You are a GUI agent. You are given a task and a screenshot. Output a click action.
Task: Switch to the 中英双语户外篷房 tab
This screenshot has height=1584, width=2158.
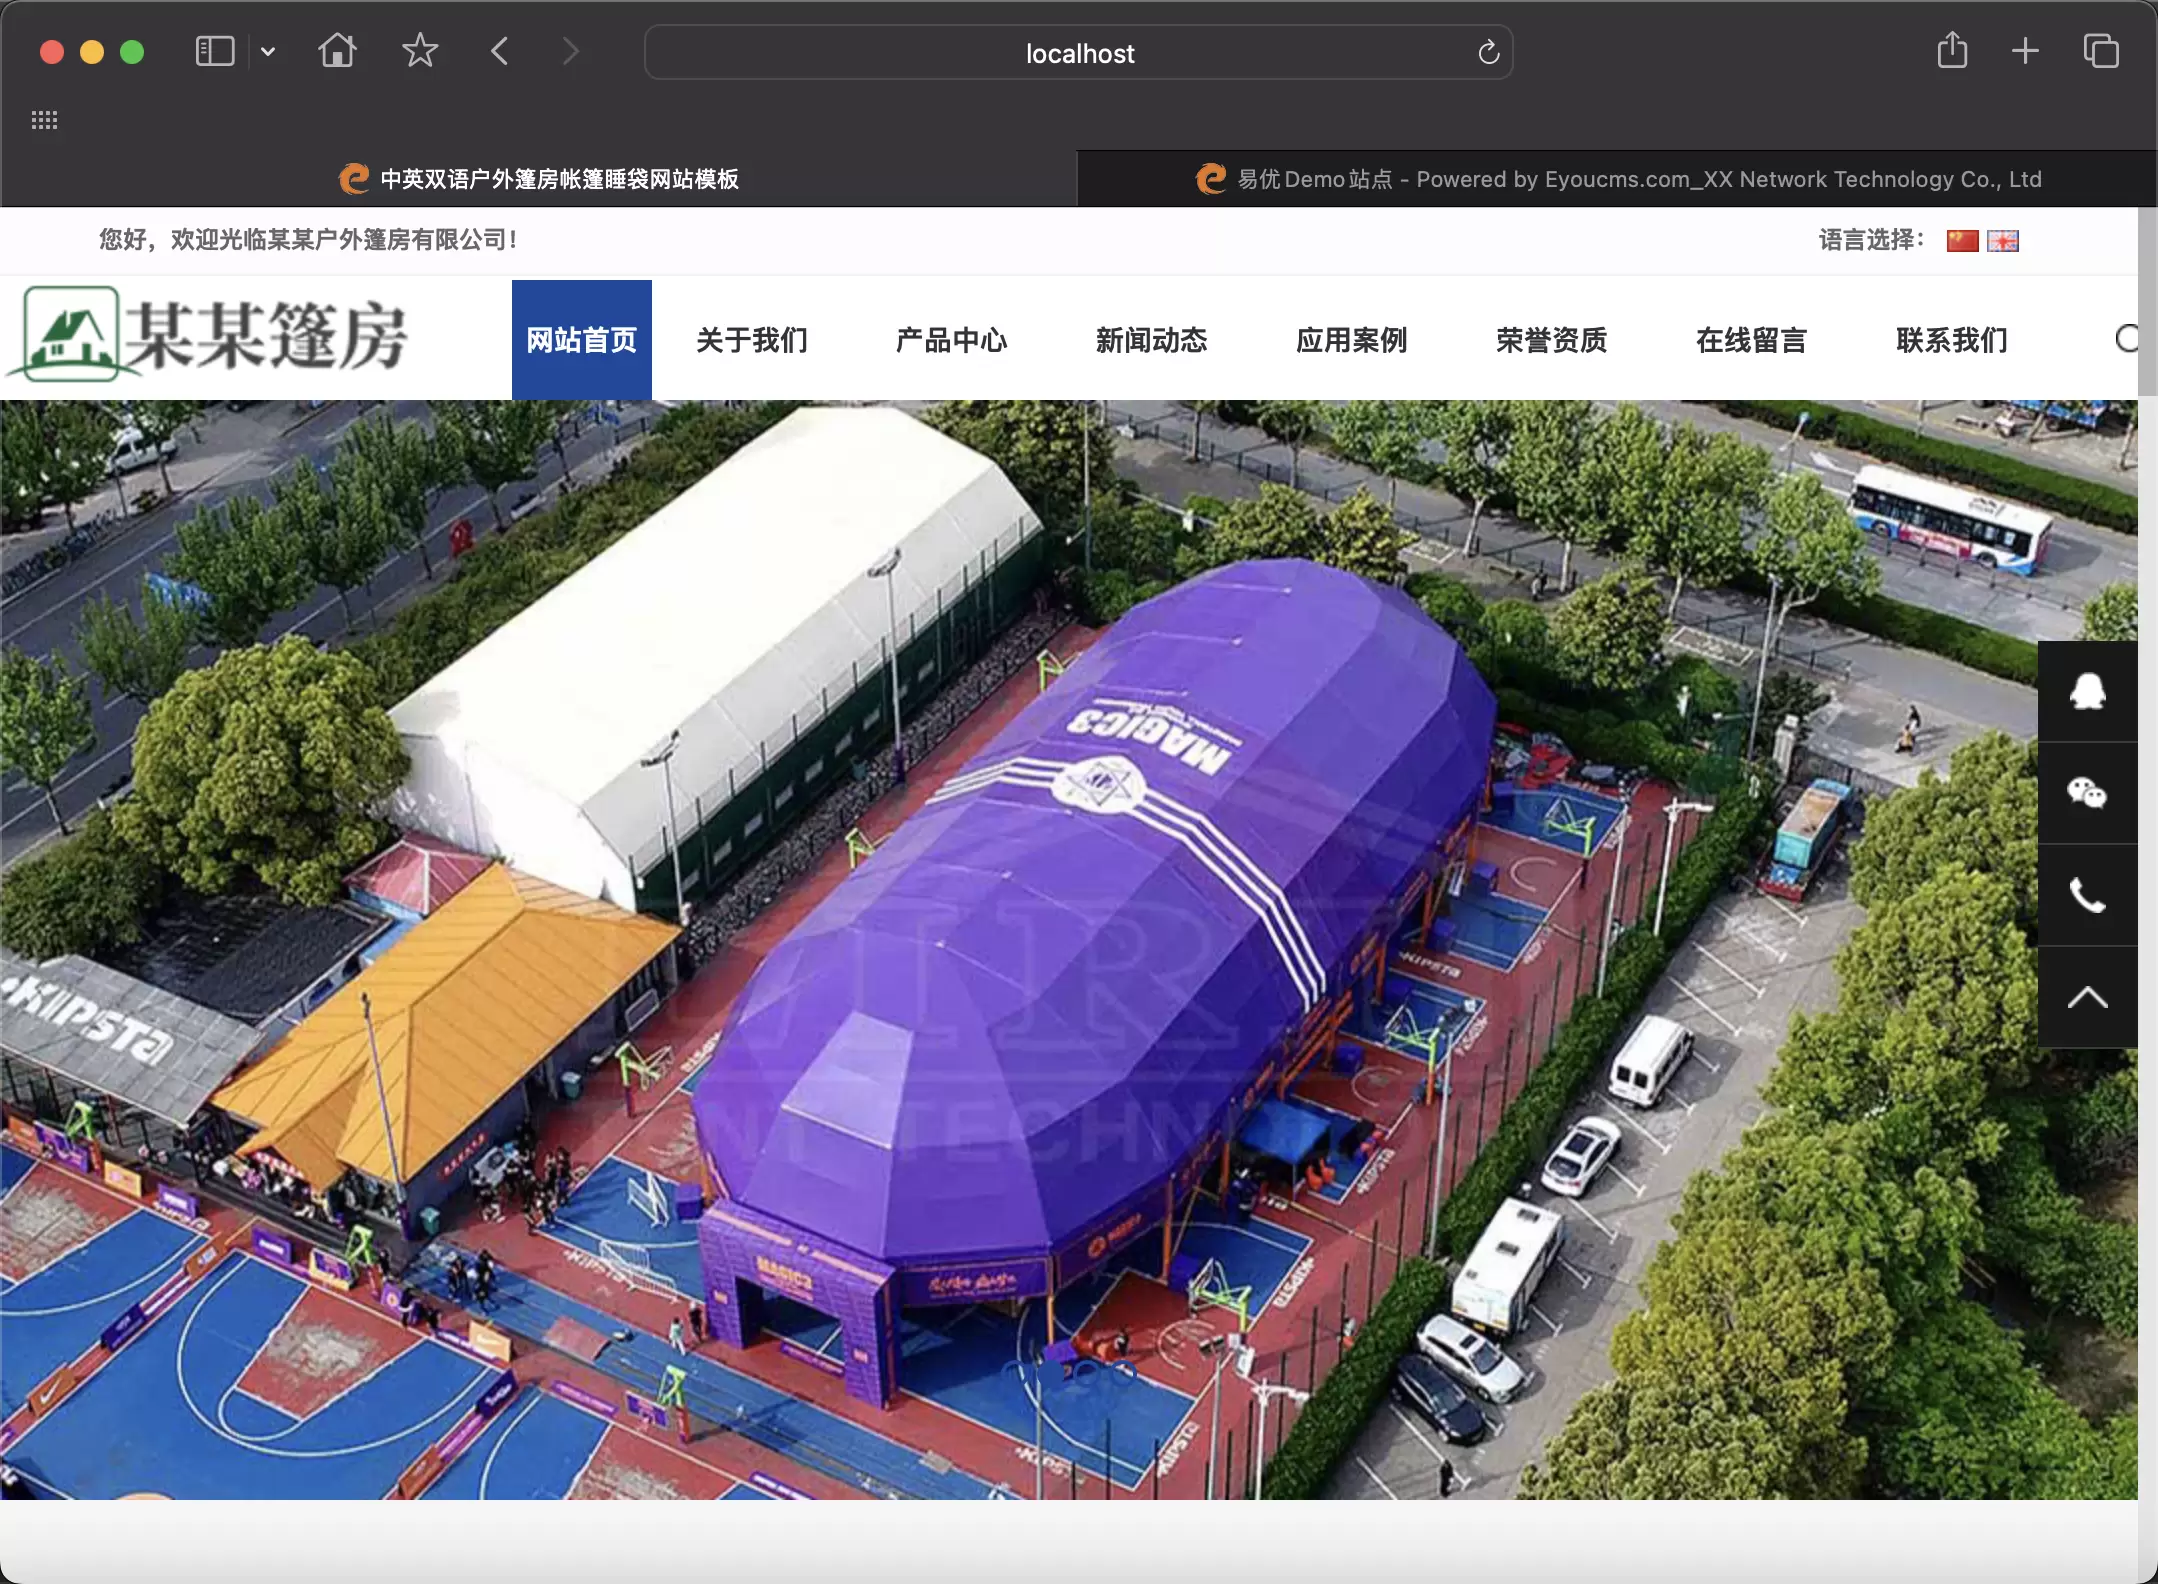pos(539,179)
